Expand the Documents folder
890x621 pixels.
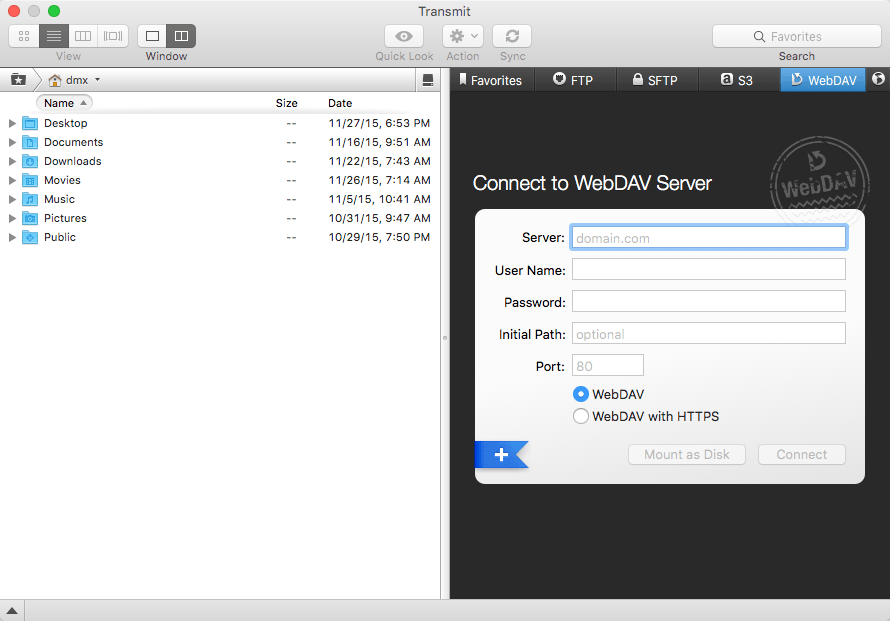[12, 142]
